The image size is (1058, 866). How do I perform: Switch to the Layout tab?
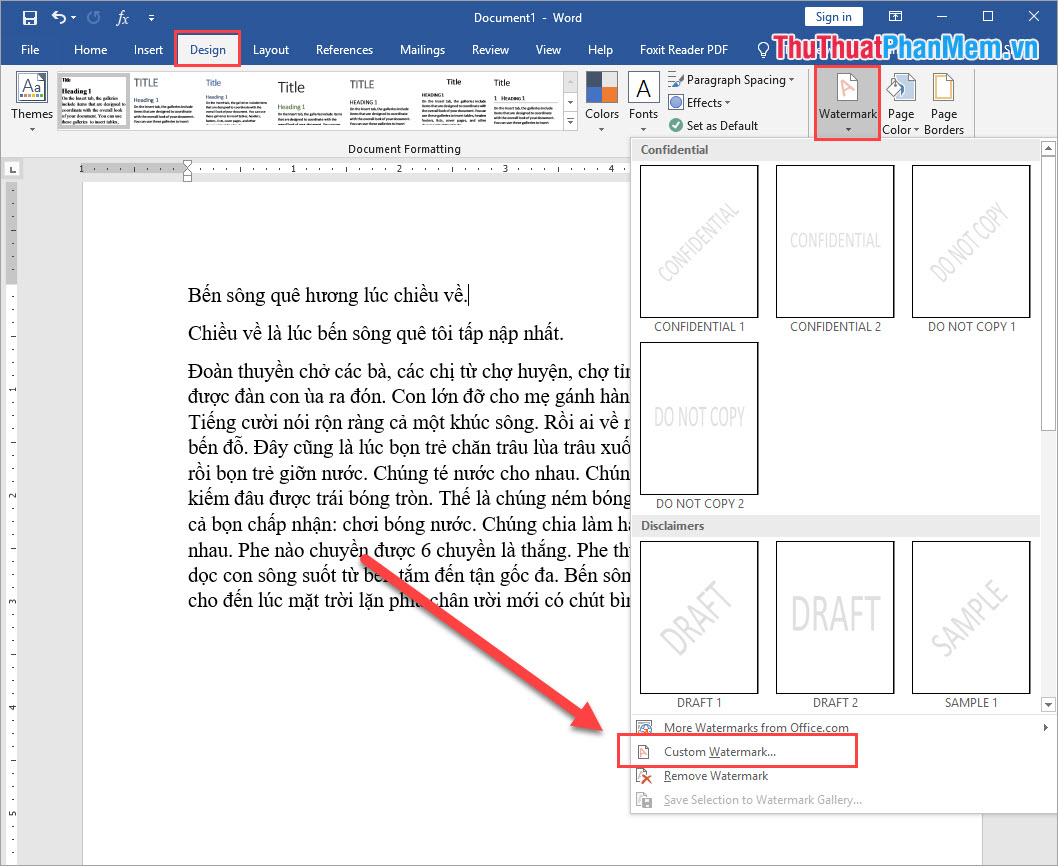point(271,49)
